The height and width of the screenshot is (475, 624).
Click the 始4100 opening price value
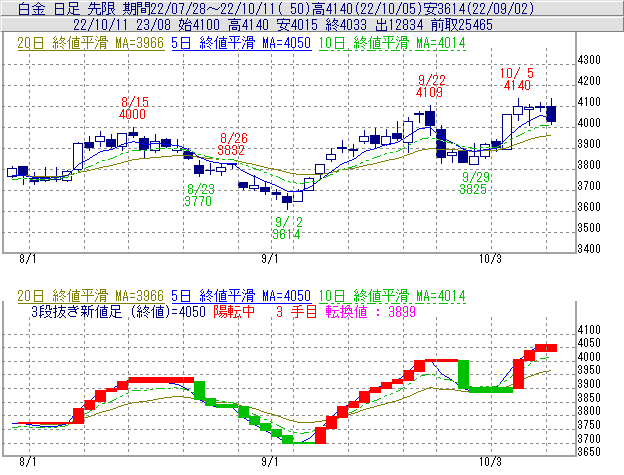(x=199, y=25)
